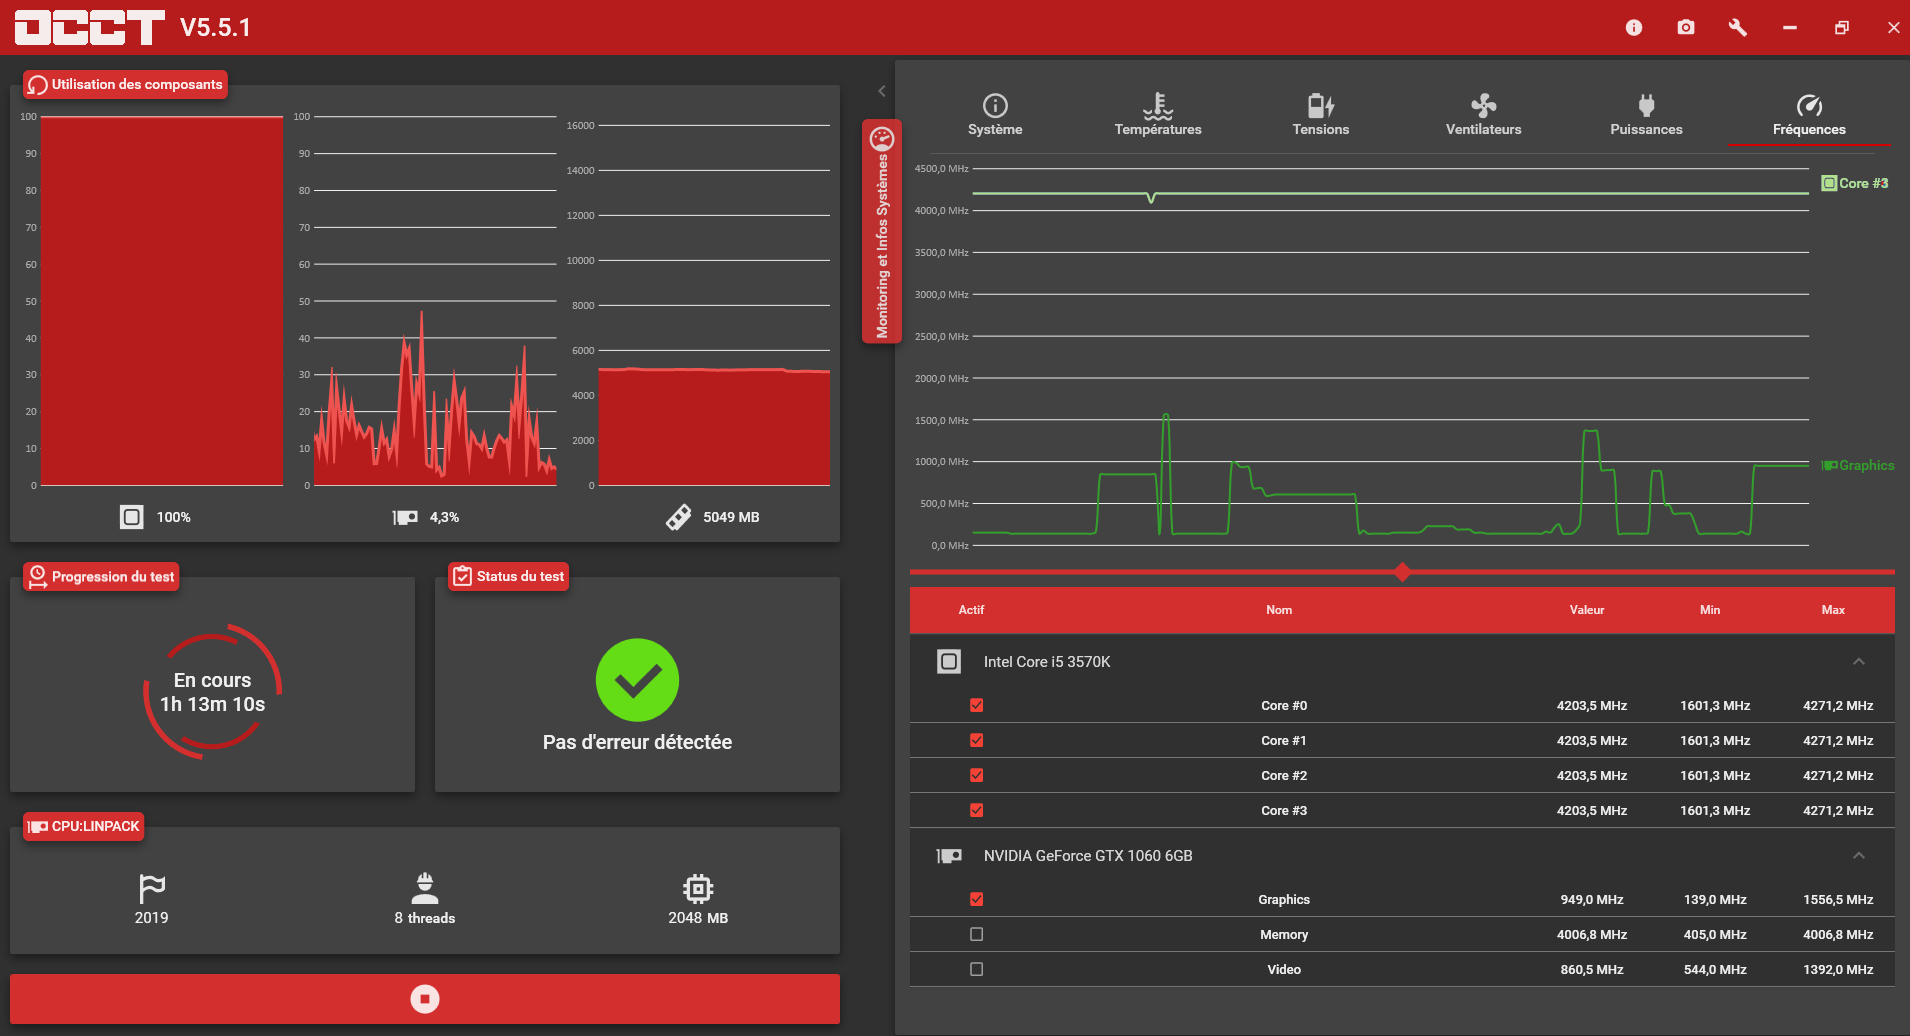The height and width of the screenshot is (1036, 1910).
Task: Click the En cours circular progress indicator
Action: (x=213, y=692)
